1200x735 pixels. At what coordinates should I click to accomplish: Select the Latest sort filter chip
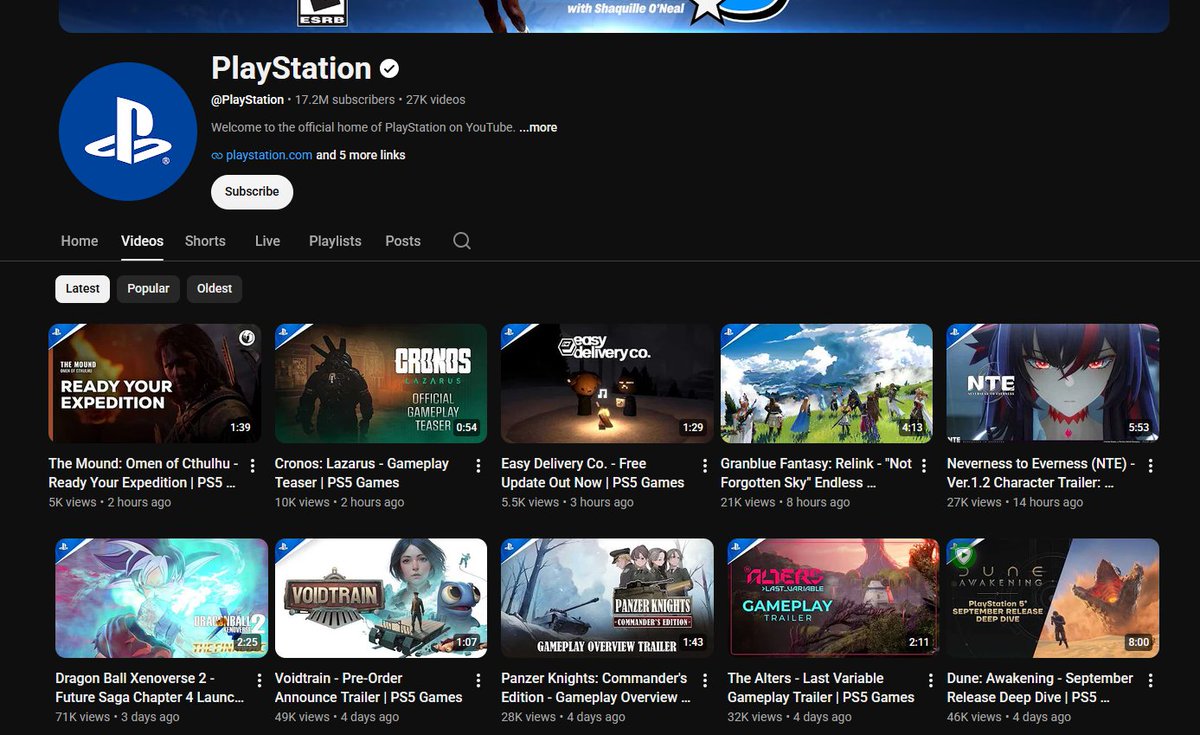[x=82, y=289]
